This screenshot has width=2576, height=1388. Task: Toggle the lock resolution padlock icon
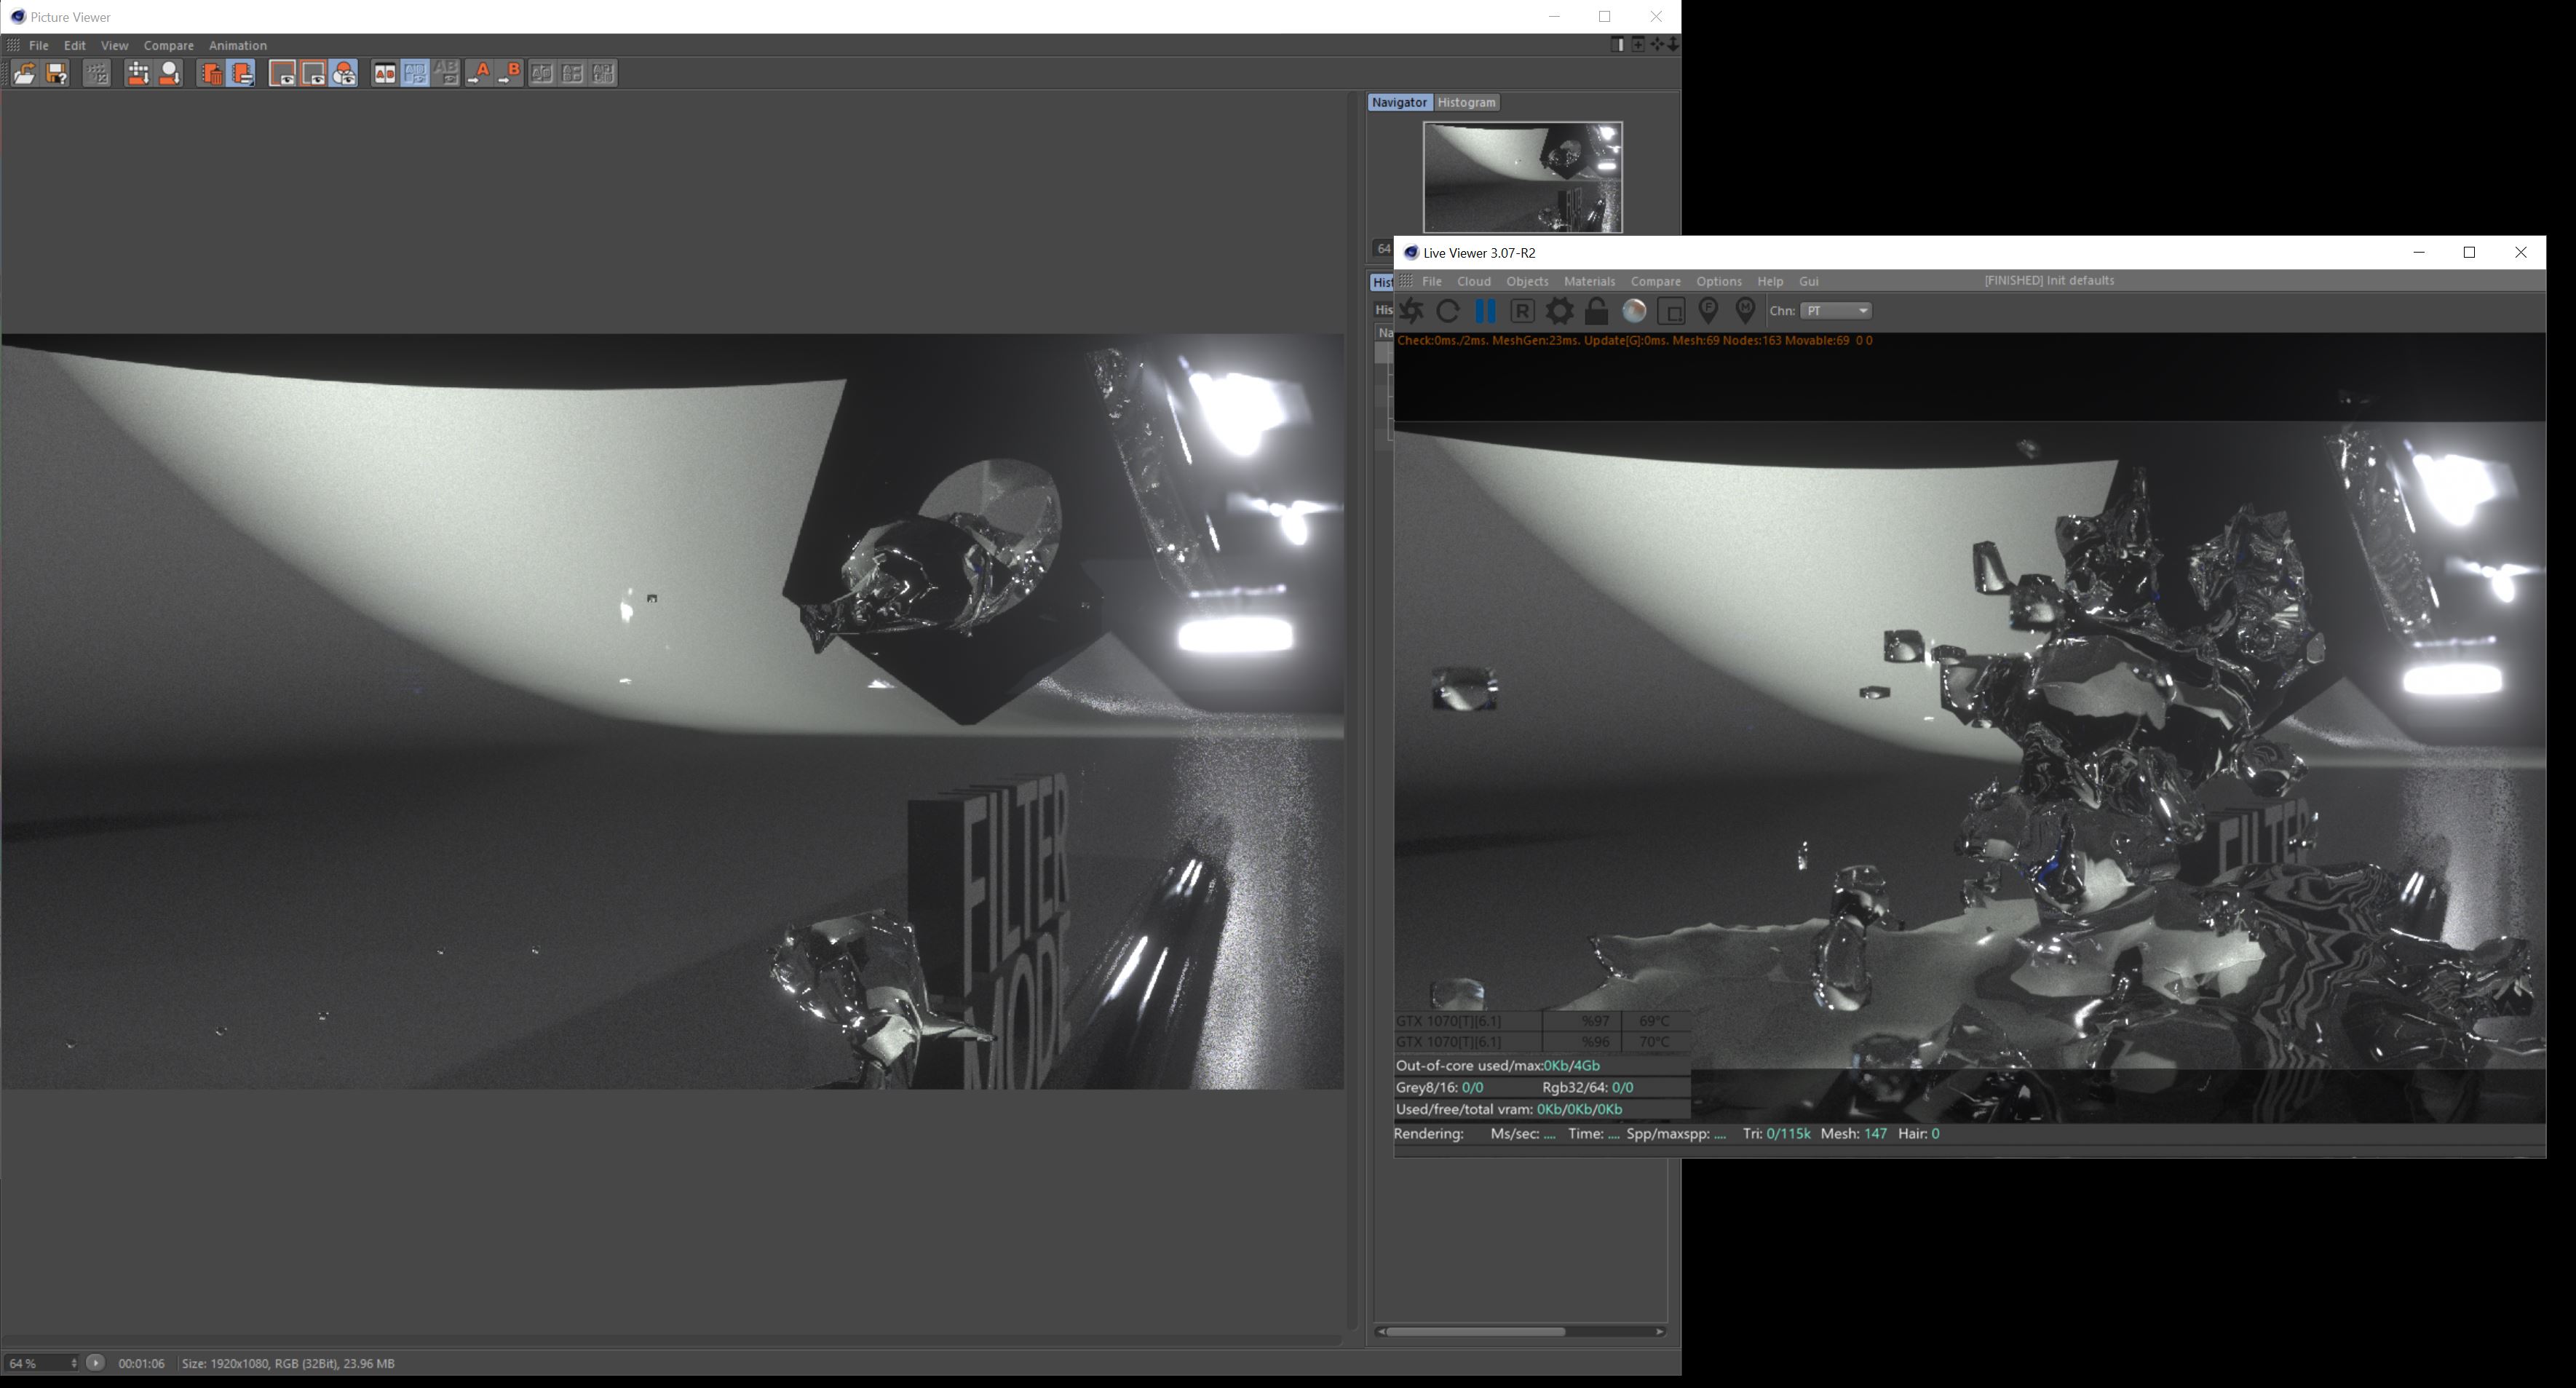click(1597, 311)
